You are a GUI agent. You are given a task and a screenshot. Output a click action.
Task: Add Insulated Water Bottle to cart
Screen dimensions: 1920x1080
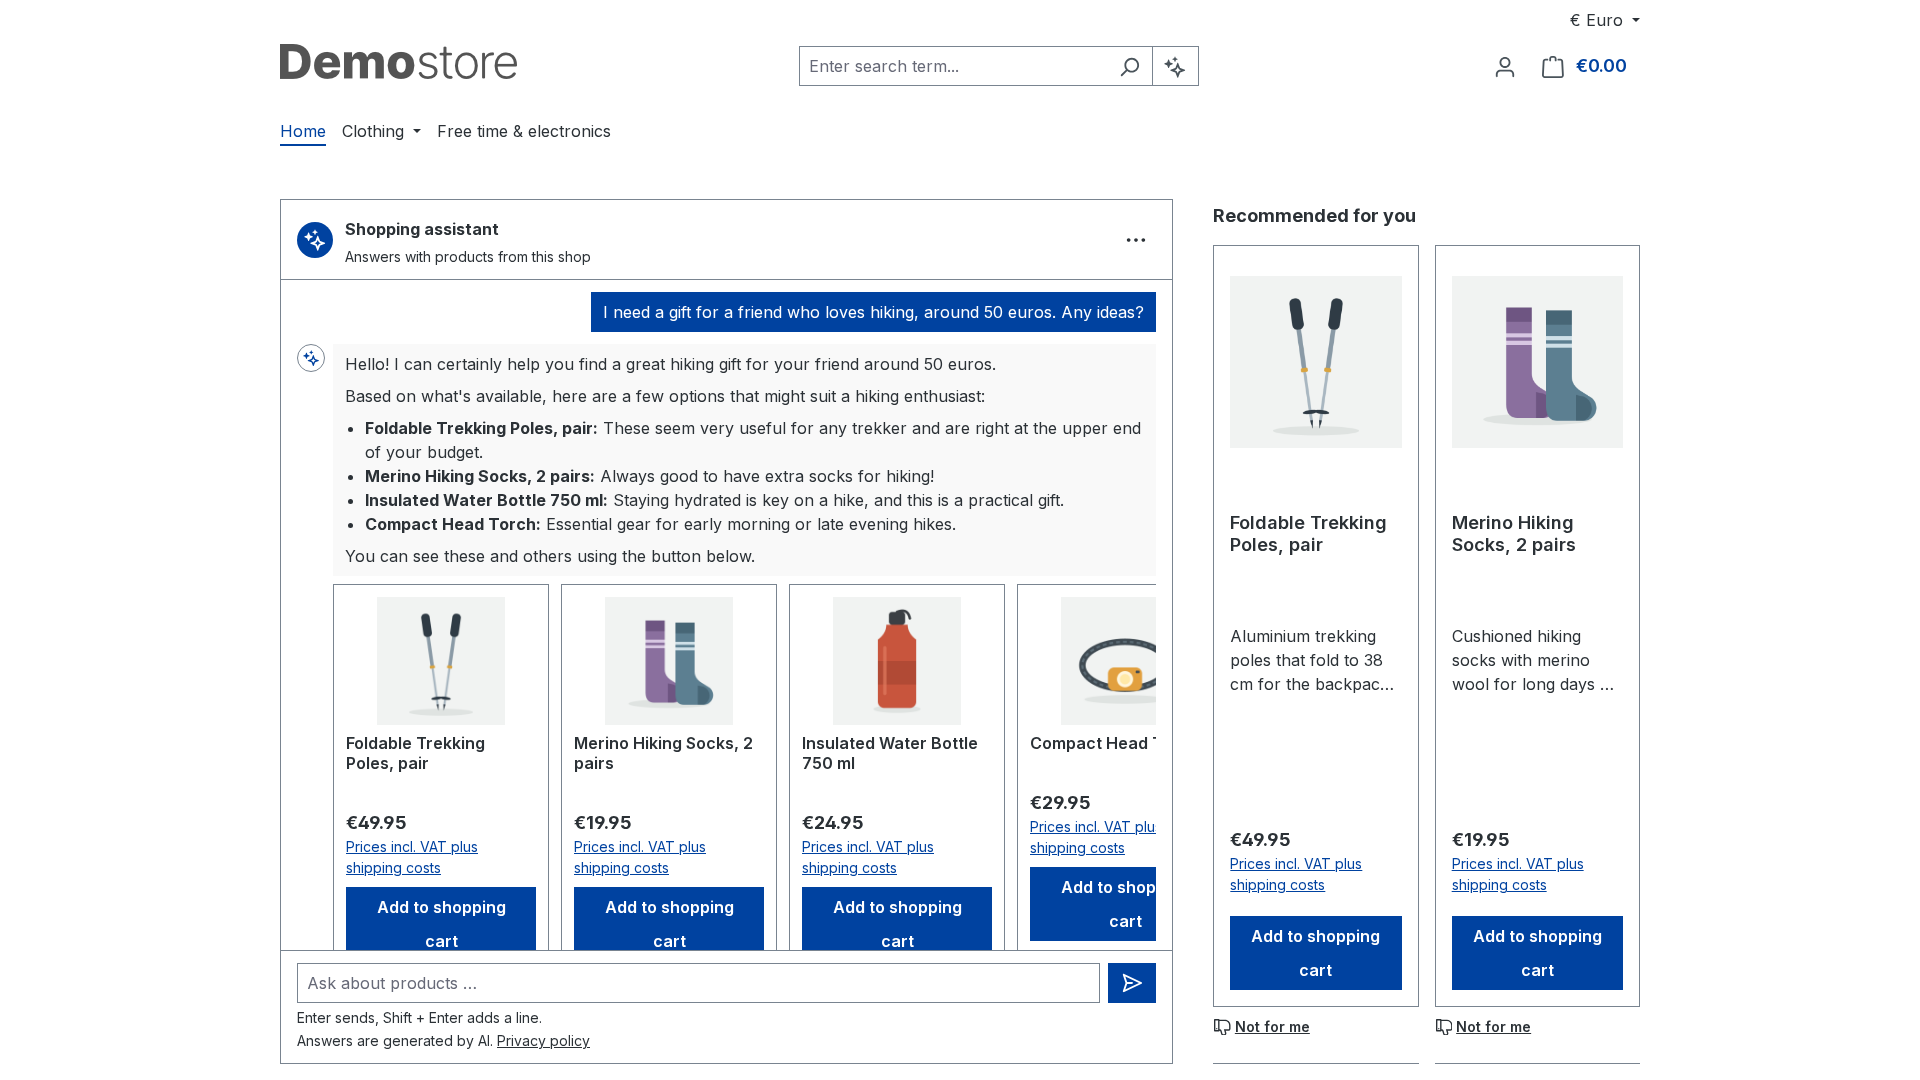(897, 919)
